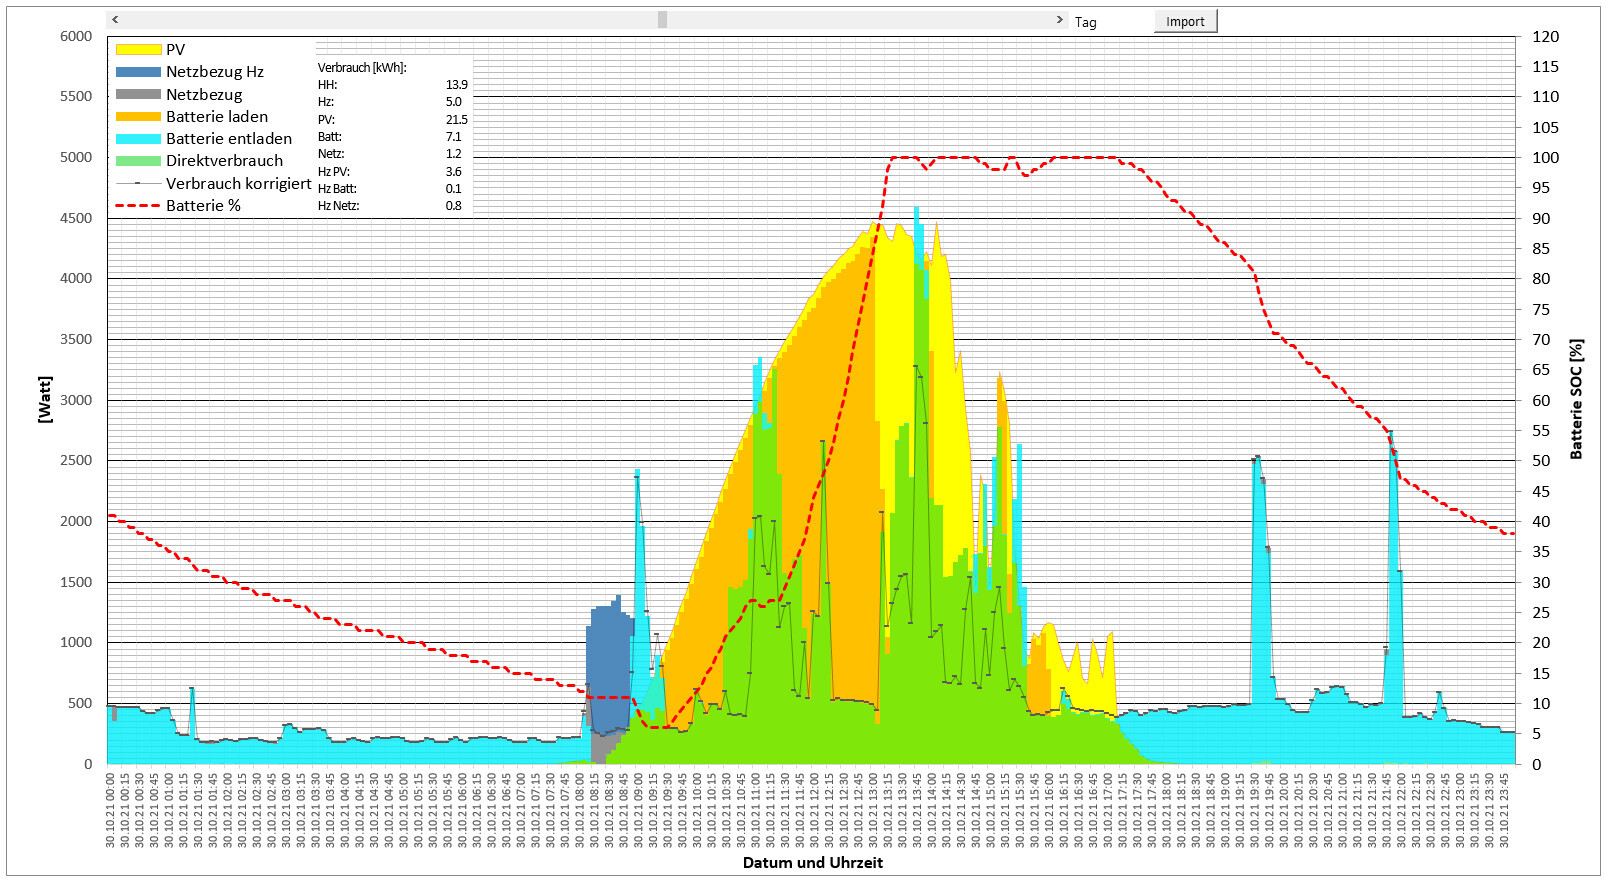Click the HH value 13.9 in summary
Viewport: 1606px width, 880px height.
[456, 85]
